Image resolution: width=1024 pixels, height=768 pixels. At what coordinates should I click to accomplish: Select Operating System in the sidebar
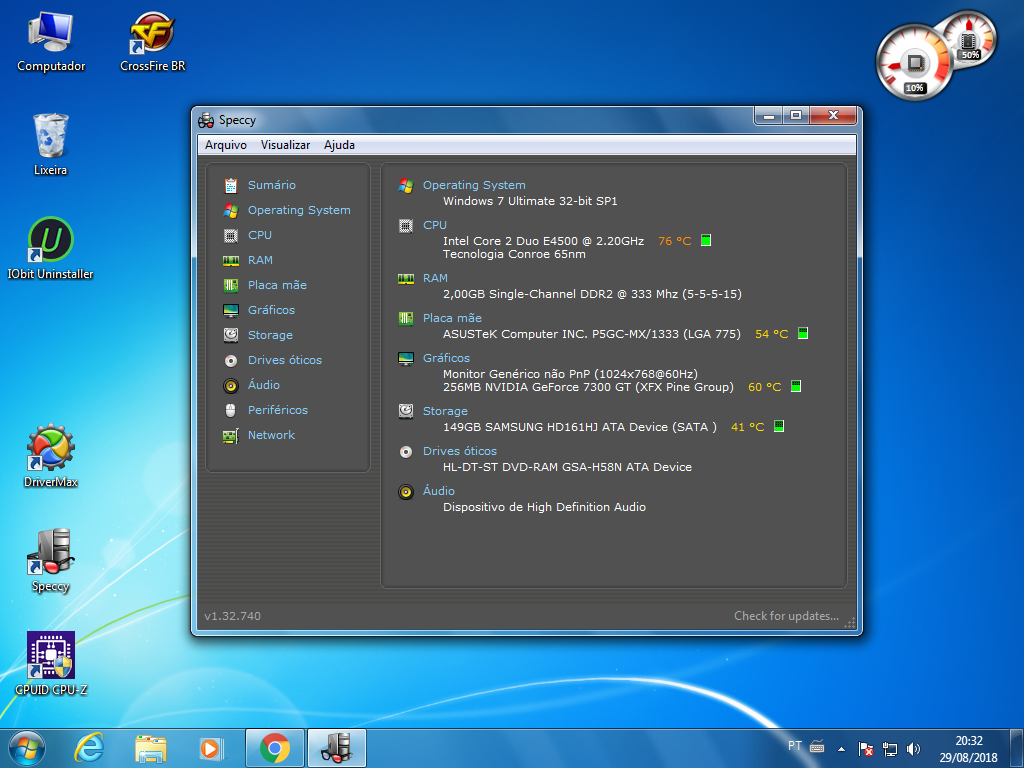[x=299, y=210]
